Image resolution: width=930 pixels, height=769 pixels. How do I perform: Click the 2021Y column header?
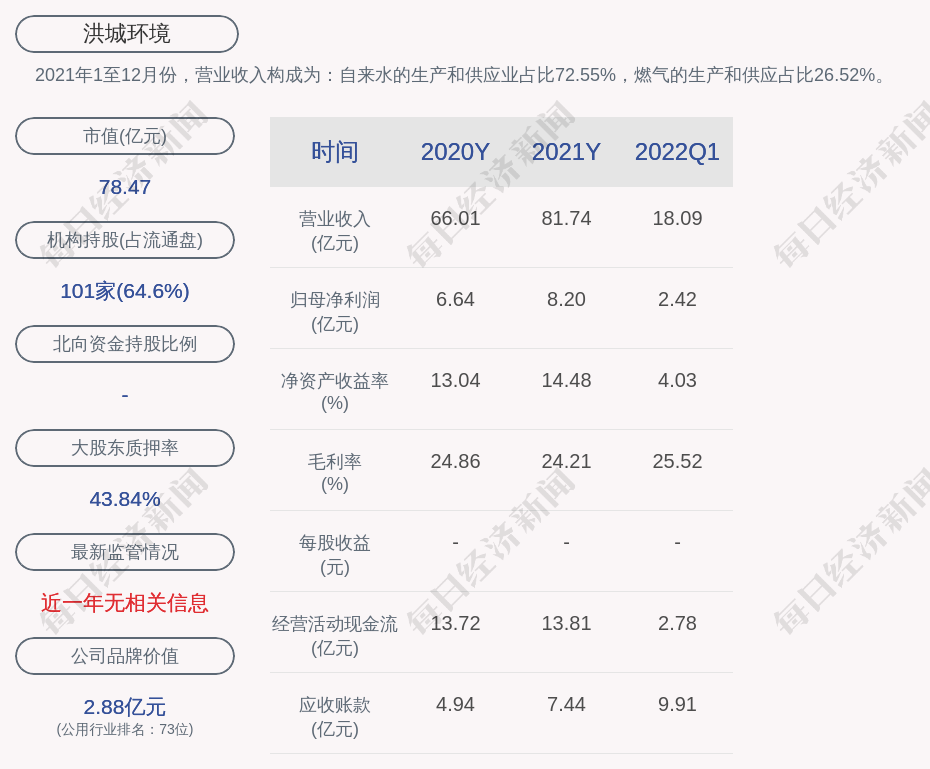pyautogui.click(x=566, y=152)
